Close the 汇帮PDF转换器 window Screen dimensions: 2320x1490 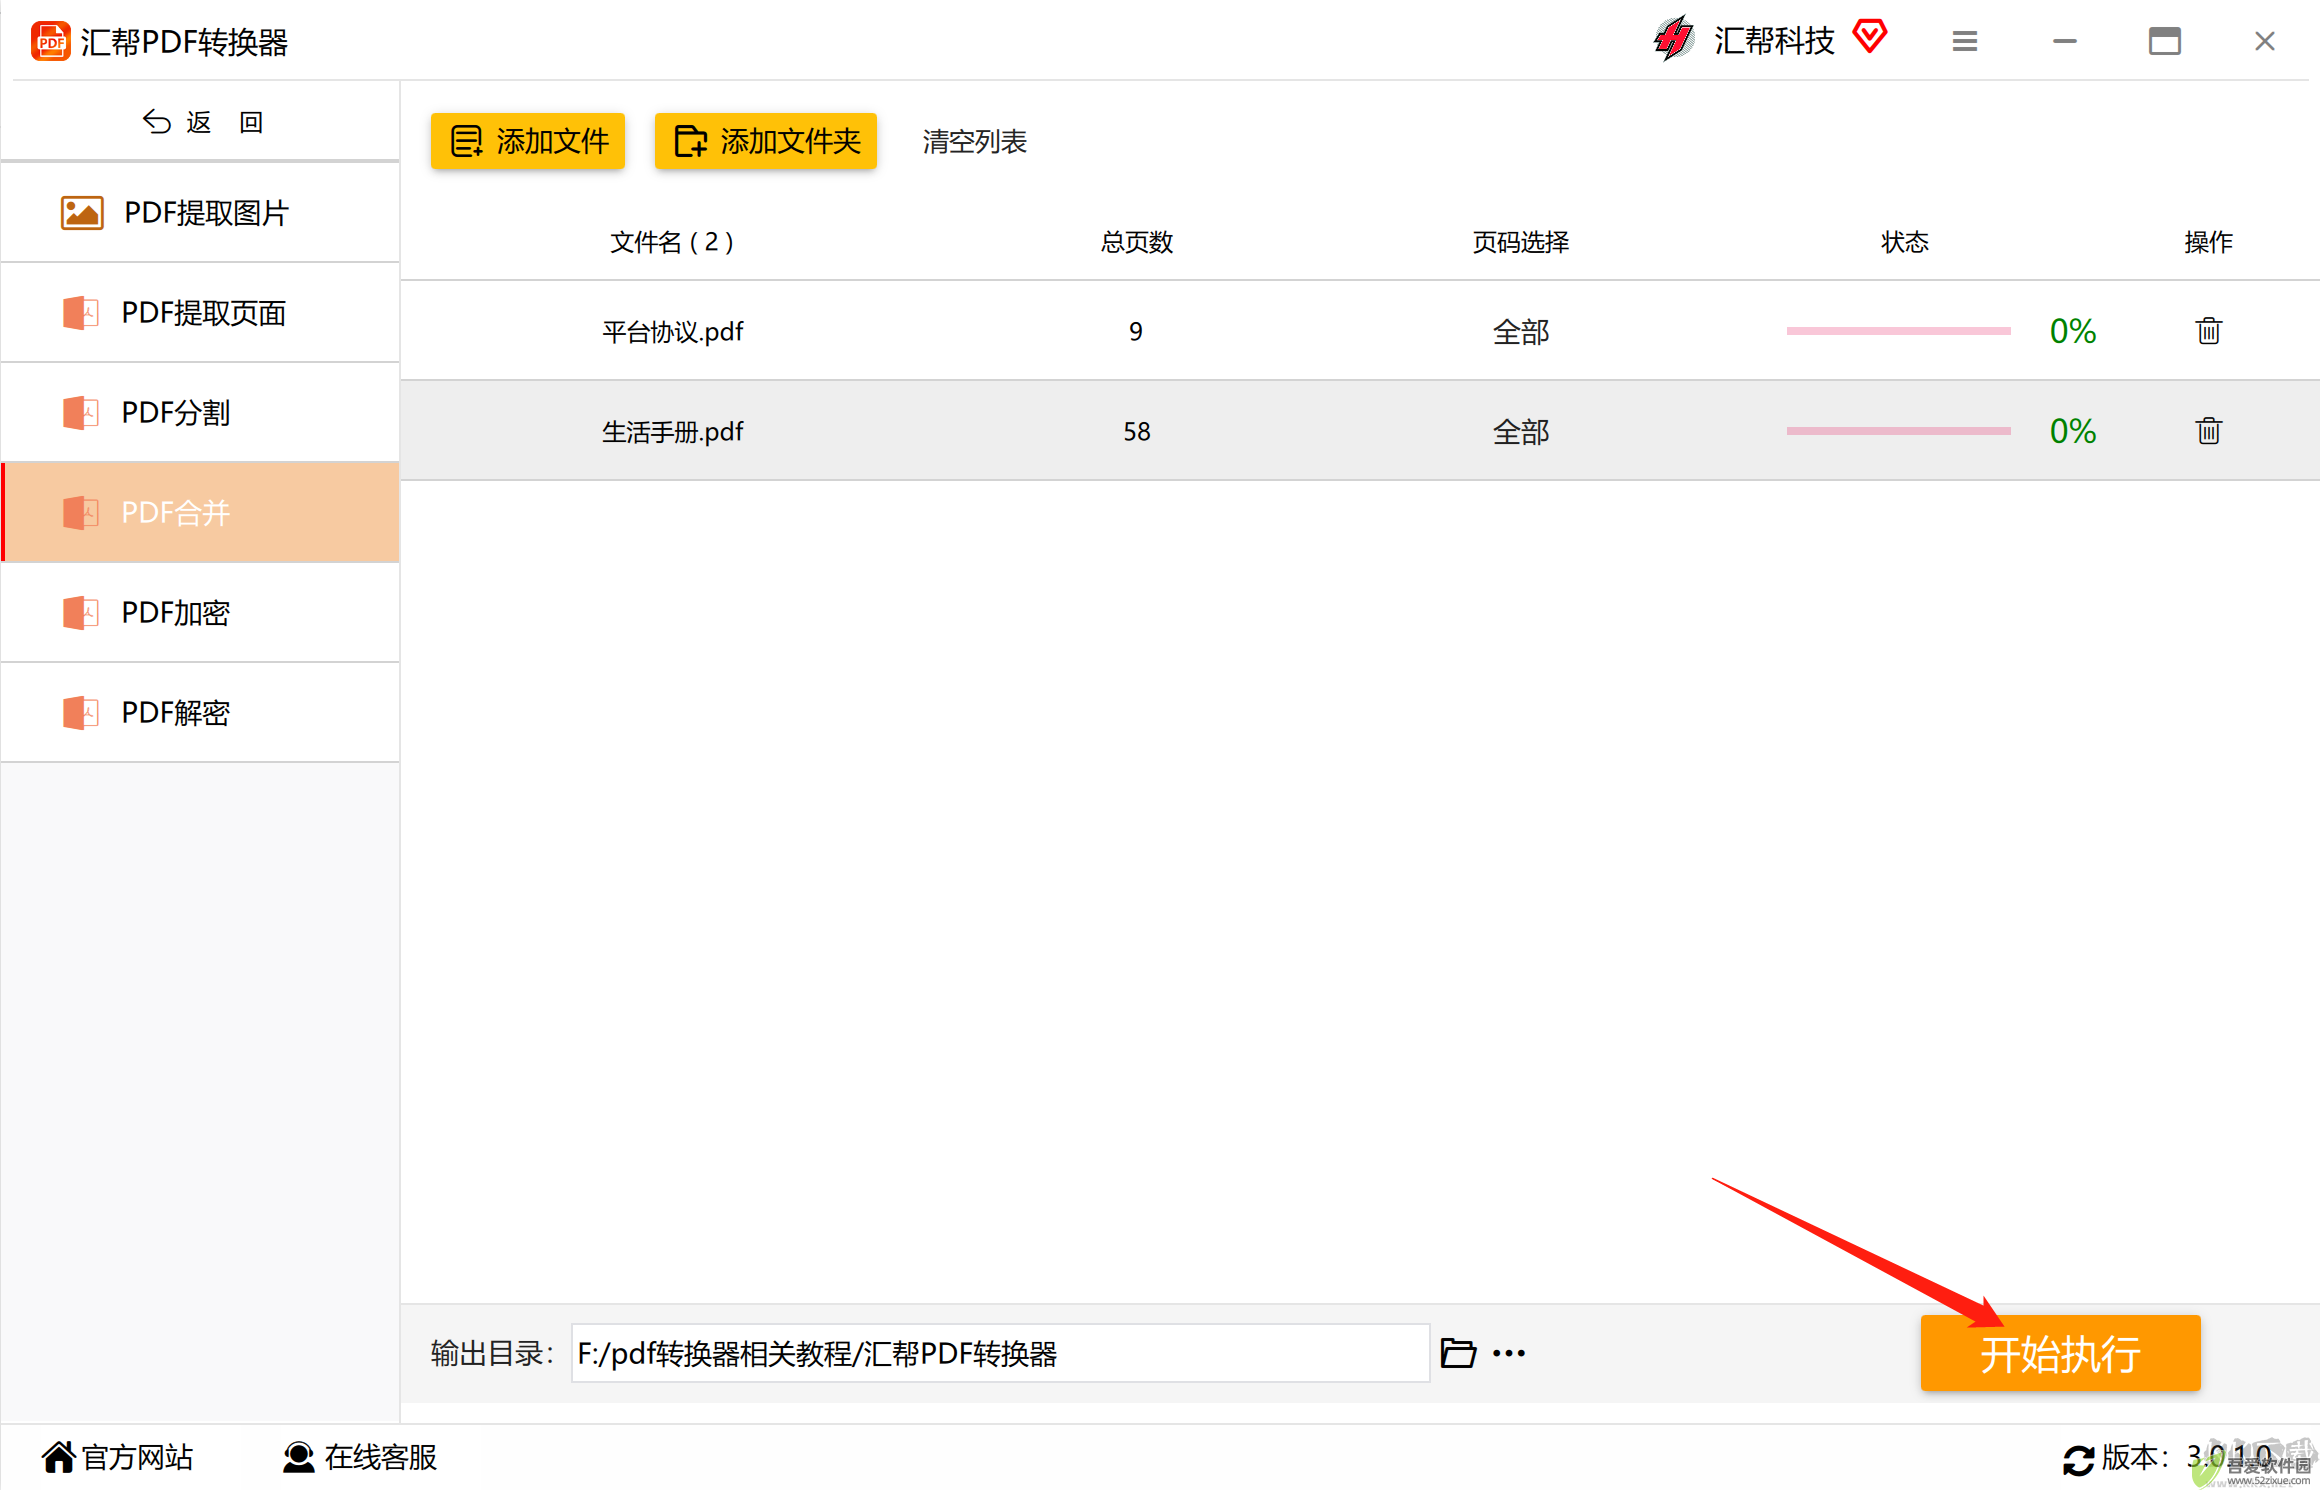point(2265,41)
